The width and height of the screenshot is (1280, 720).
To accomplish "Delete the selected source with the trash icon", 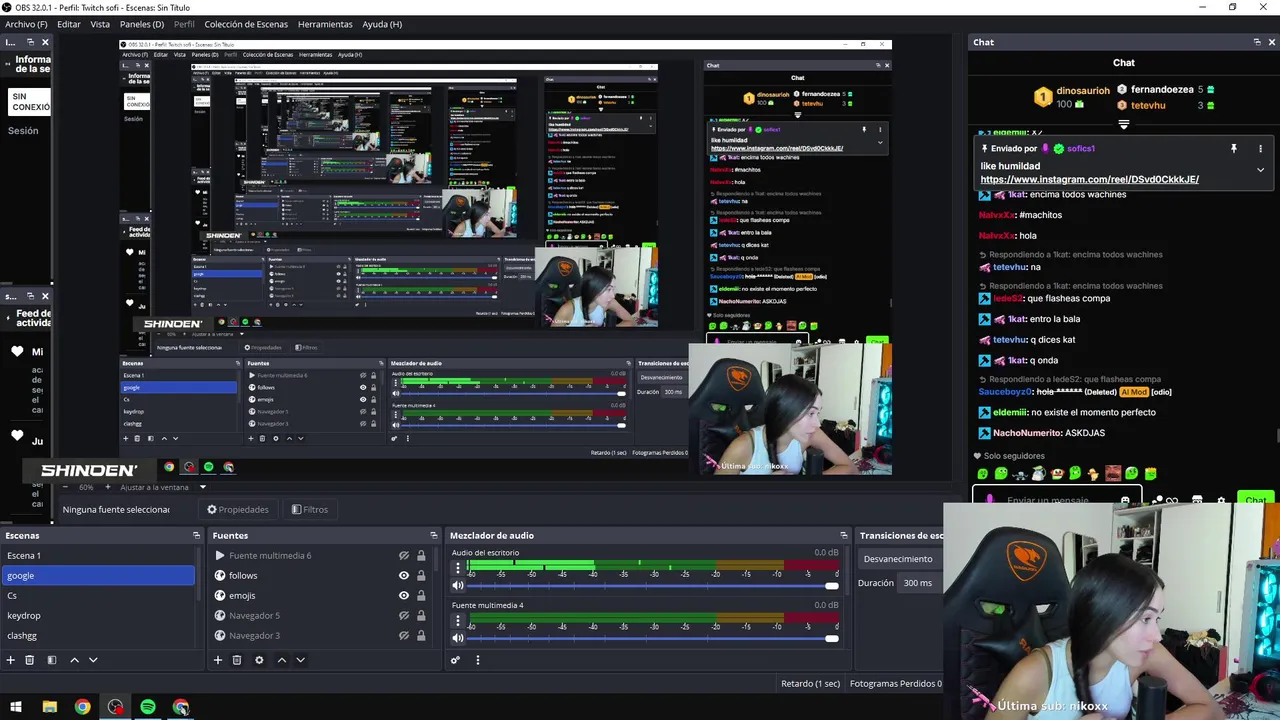I will 237,660.
